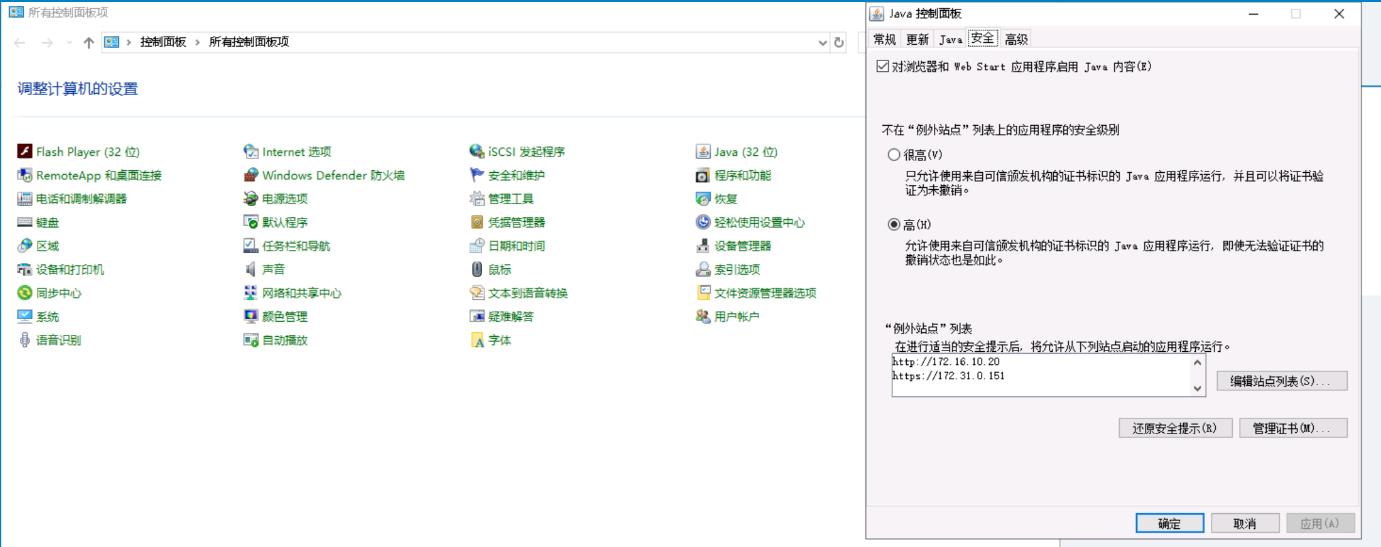Click the Back arrow in control panel
The width and height of the screenshot is (1381, 547).
coord(21,42)
